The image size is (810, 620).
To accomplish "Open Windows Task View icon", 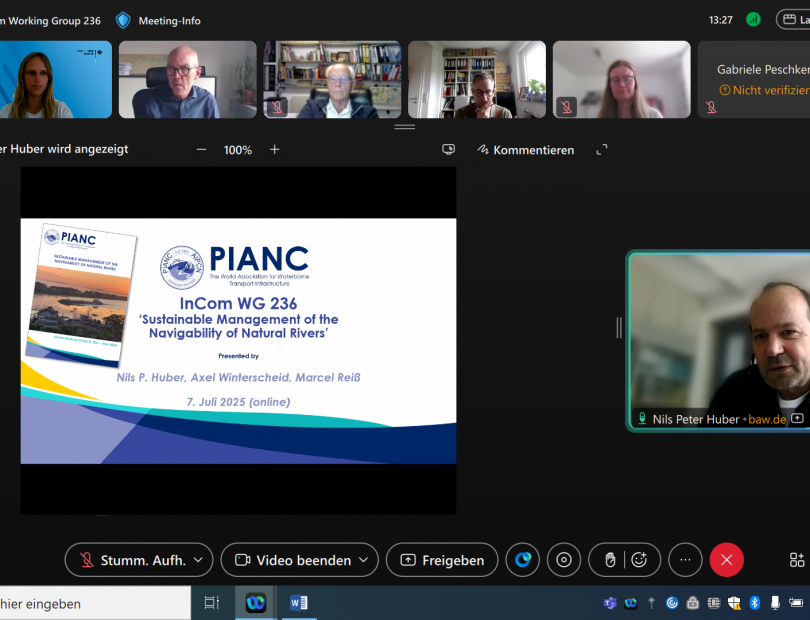I will pos(212,603).
